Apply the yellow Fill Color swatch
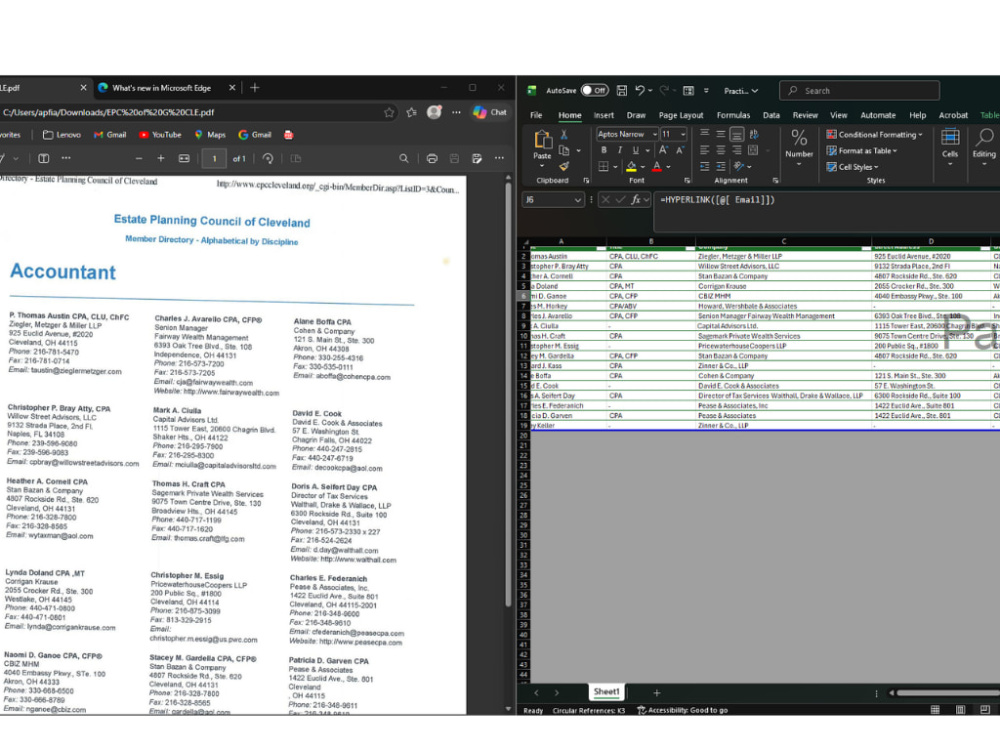 [x=631, y=166]
